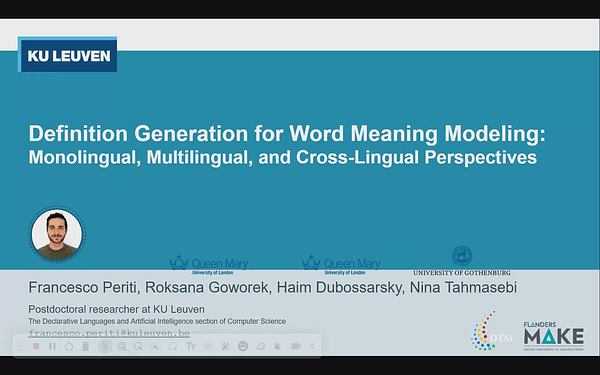Screen dimensions: 600x375
Task: Open the emoji sticker picker
Action: click(243, 346)
